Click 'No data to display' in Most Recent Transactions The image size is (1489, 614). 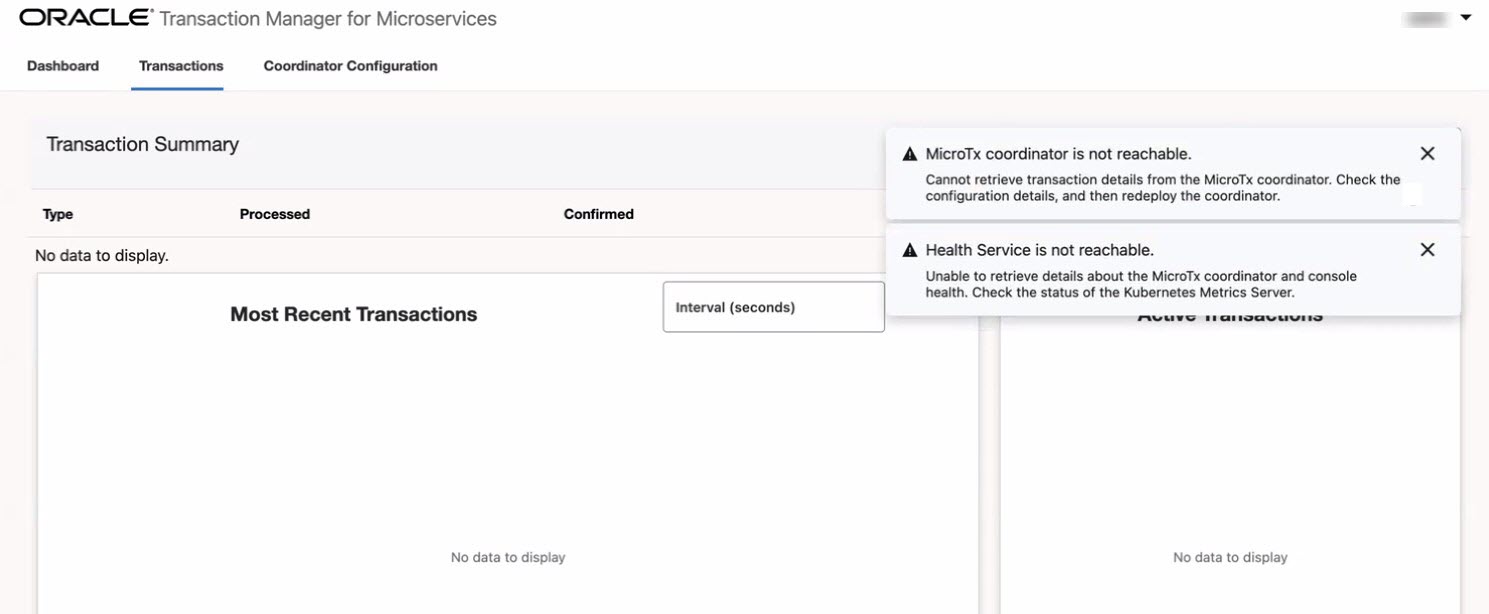[x=508, y=557]
